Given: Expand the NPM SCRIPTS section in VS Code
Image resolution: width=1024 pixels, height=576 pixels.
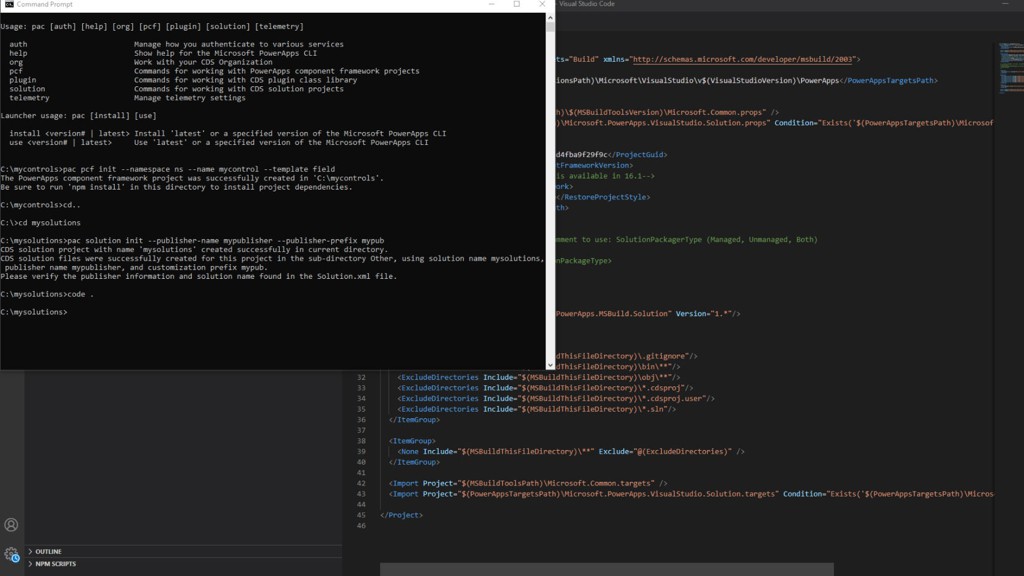Looking at the screenshot, I should [185, 564].
